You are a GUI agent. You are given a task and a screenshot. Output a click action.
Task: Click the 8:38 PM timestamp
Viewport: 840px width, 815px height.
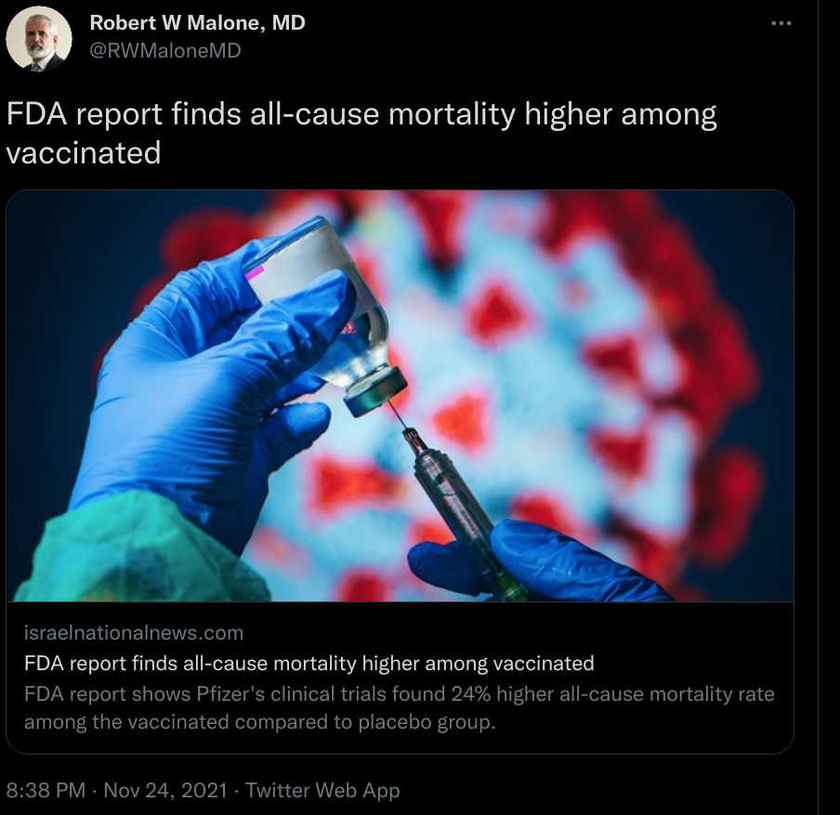[x=46, y=790]
